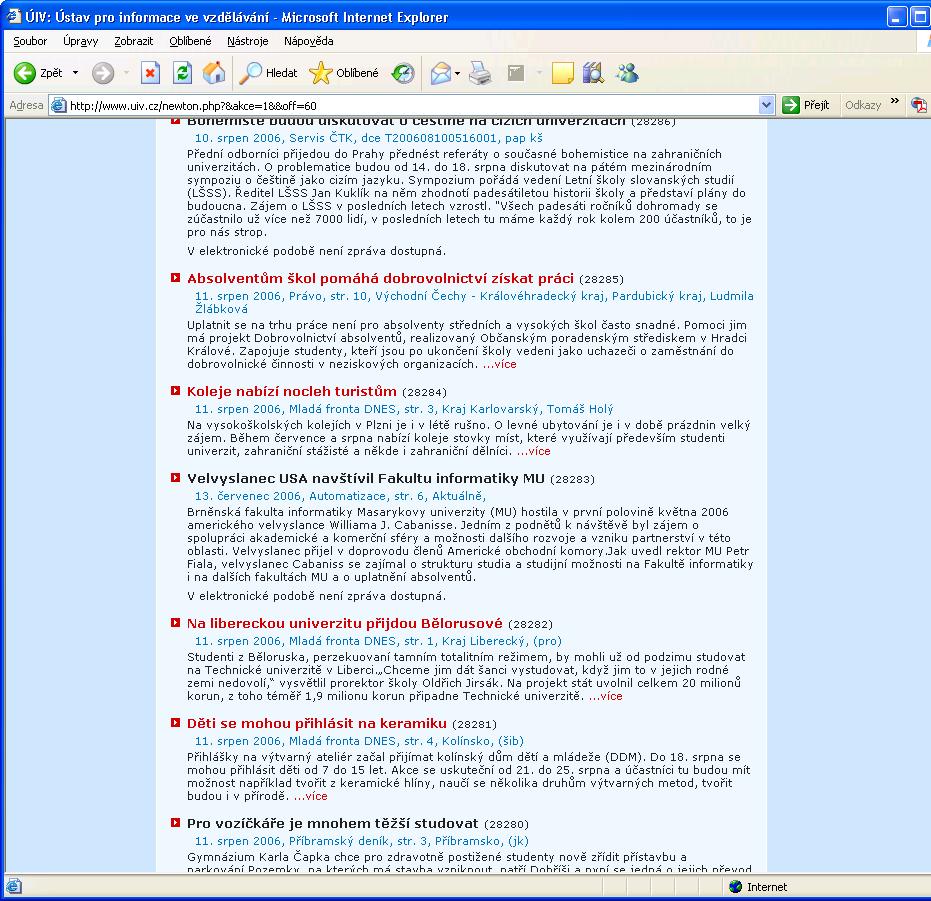The height and width of the screenshot is (901, 931).
Task: Open the Nástroje menu
Action: 248,41
